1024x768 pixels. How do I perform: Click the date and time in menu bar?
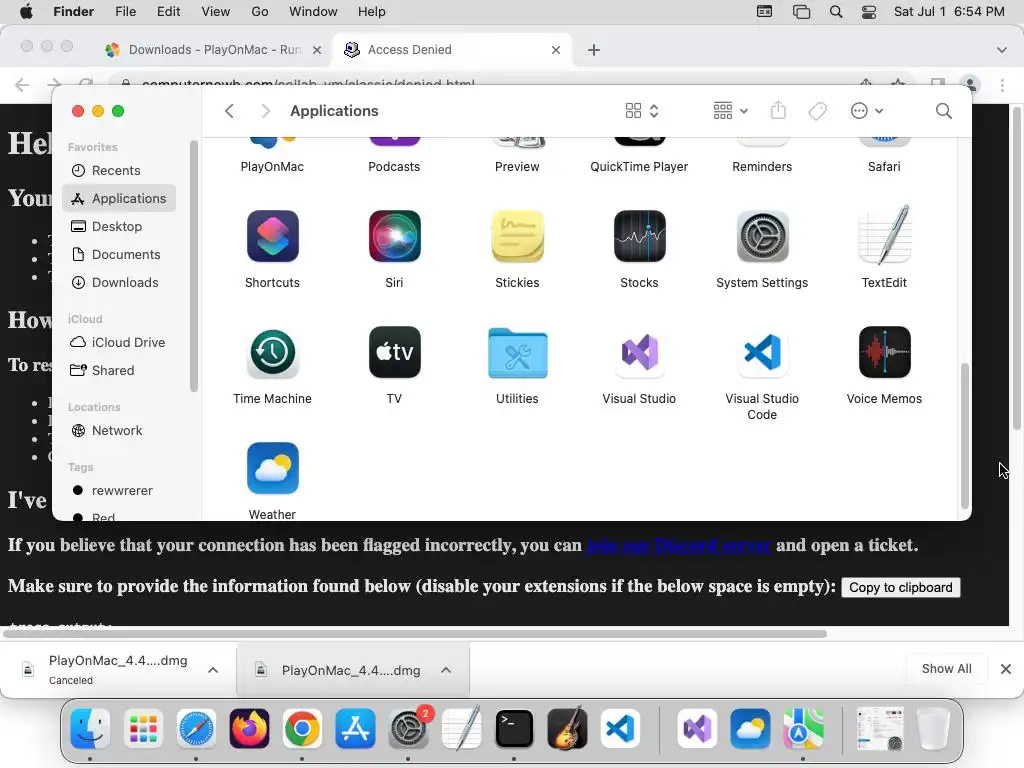[x=949, y=12]
